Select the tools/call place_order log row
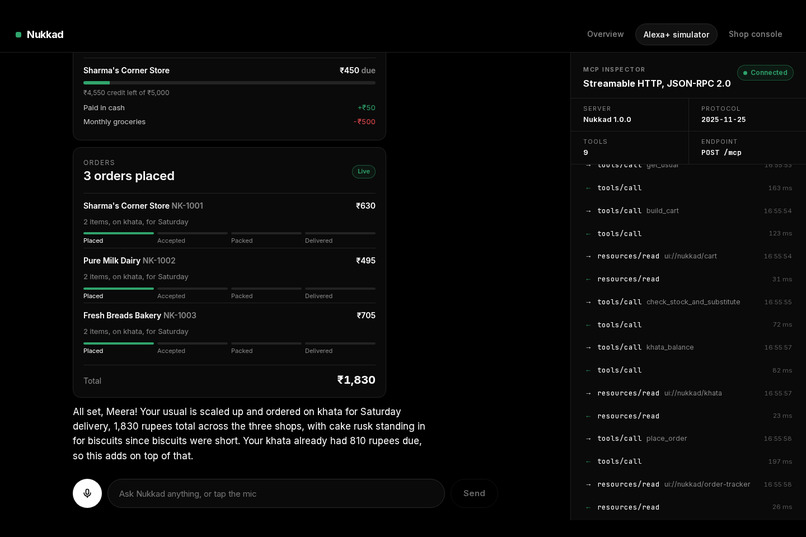 click(688, 438)
